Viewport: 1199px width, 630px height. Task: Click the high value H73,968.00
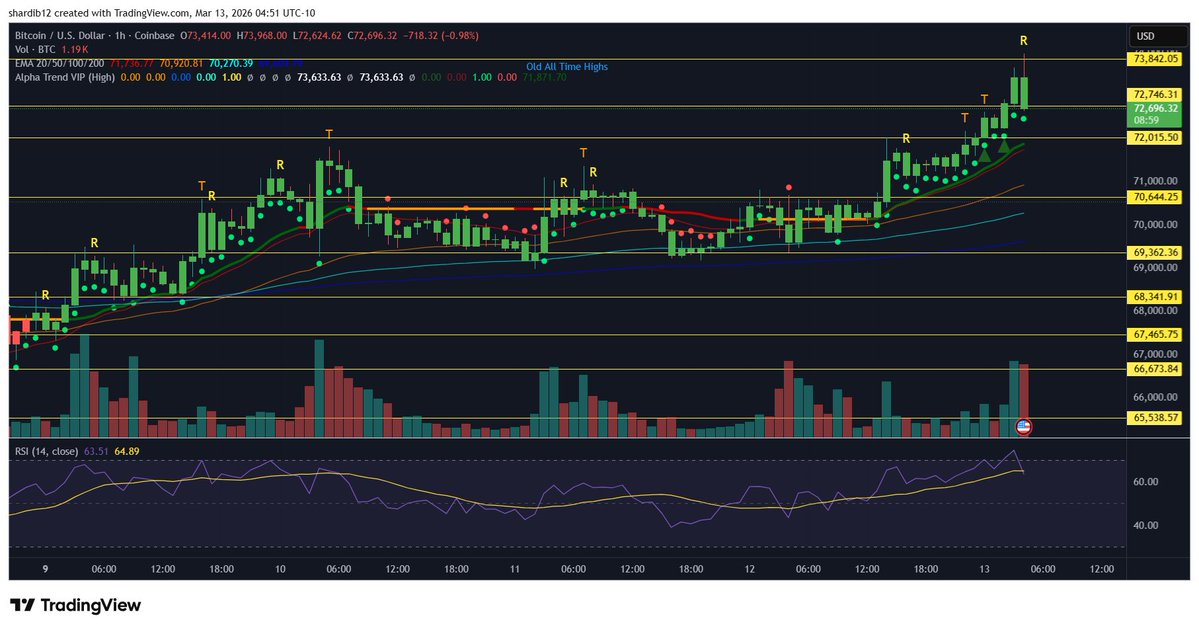[262, 36]
